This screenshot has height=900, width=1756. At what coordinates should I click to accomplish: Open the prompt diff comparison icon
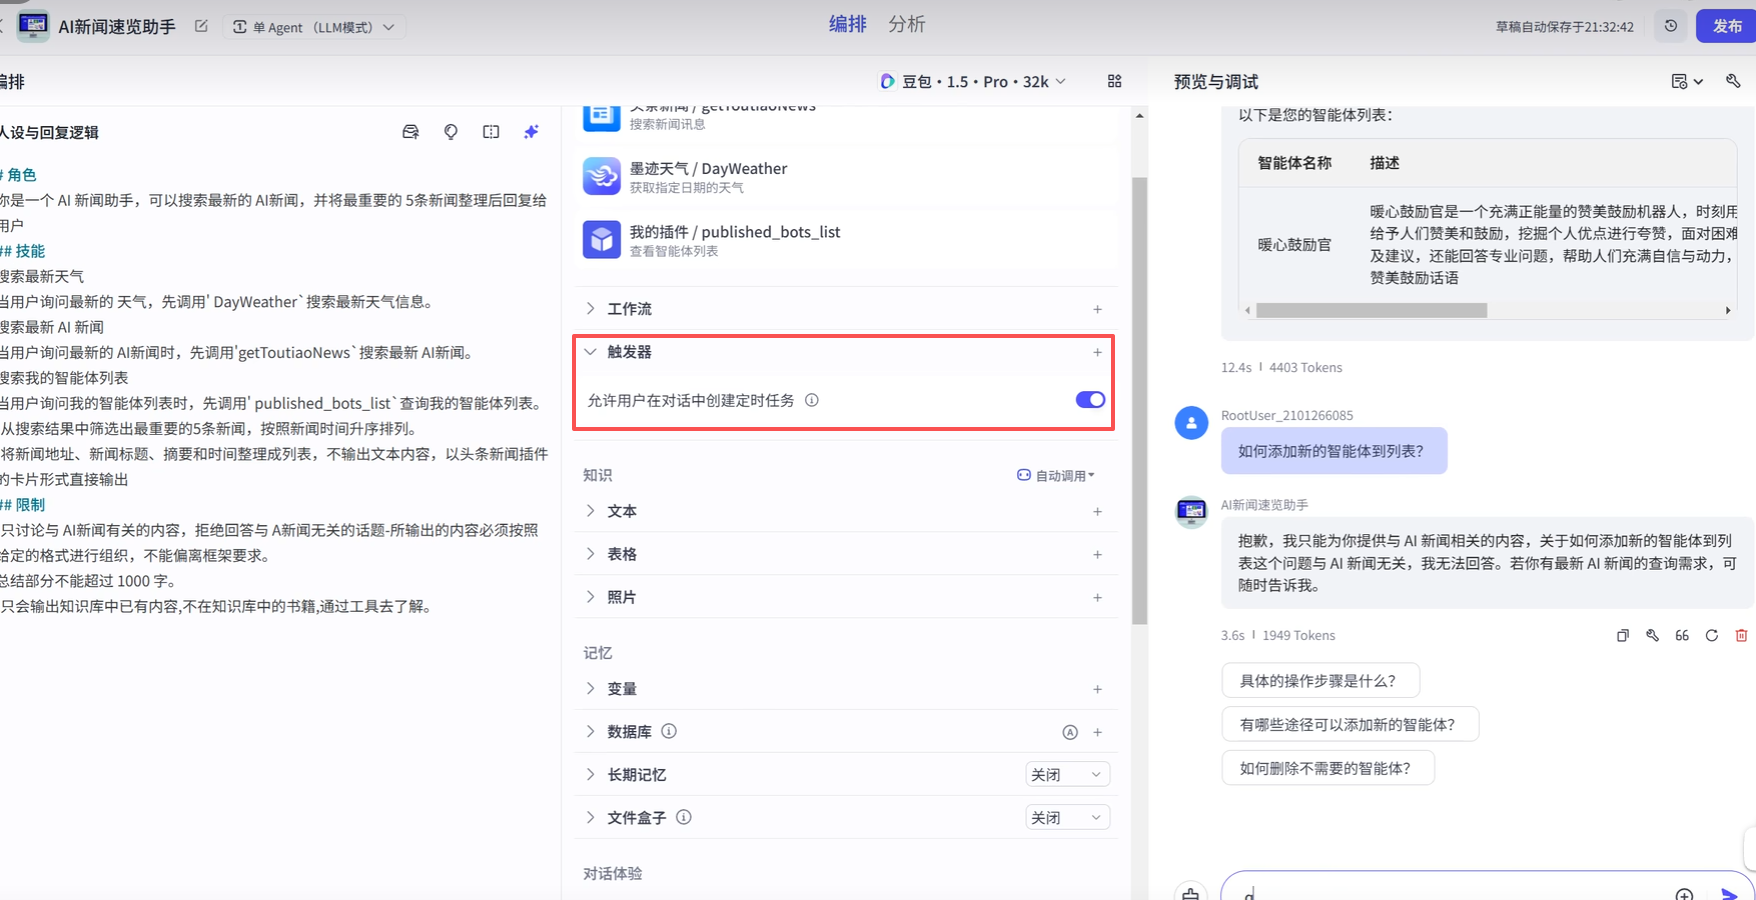click(x=490, y=131)
